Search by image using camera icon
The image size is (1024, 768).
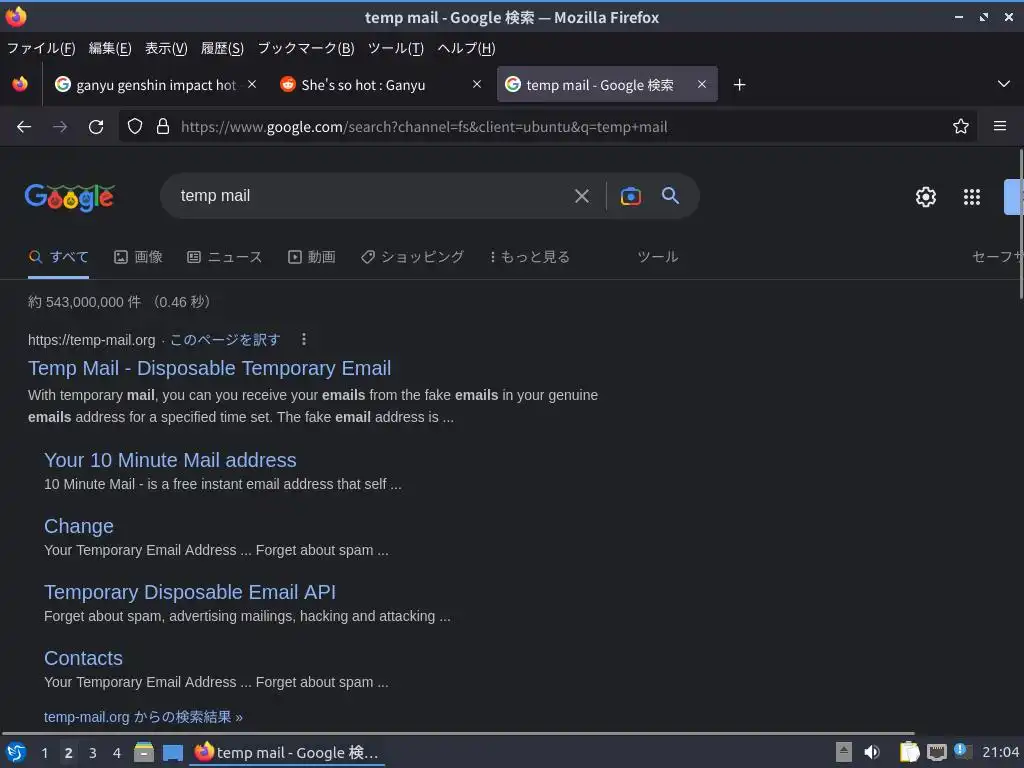click(x=631, y=196)
